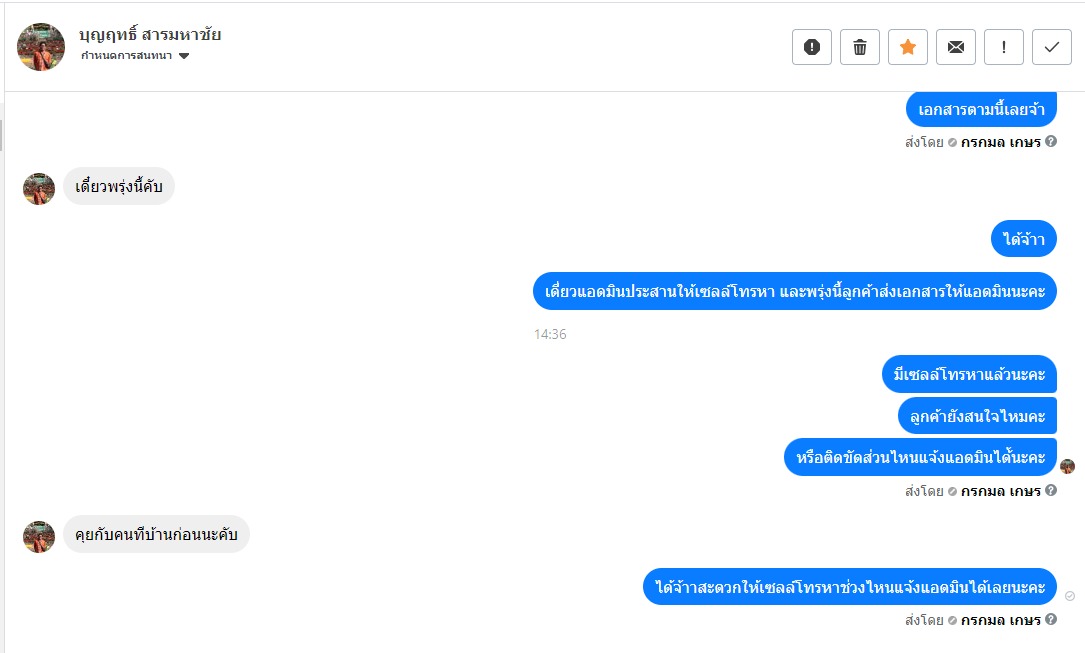This screenshot has height=653, width=1085.
Task: Click help icon beside last กรกมล เกษร label
Action: coord(1051,620)
